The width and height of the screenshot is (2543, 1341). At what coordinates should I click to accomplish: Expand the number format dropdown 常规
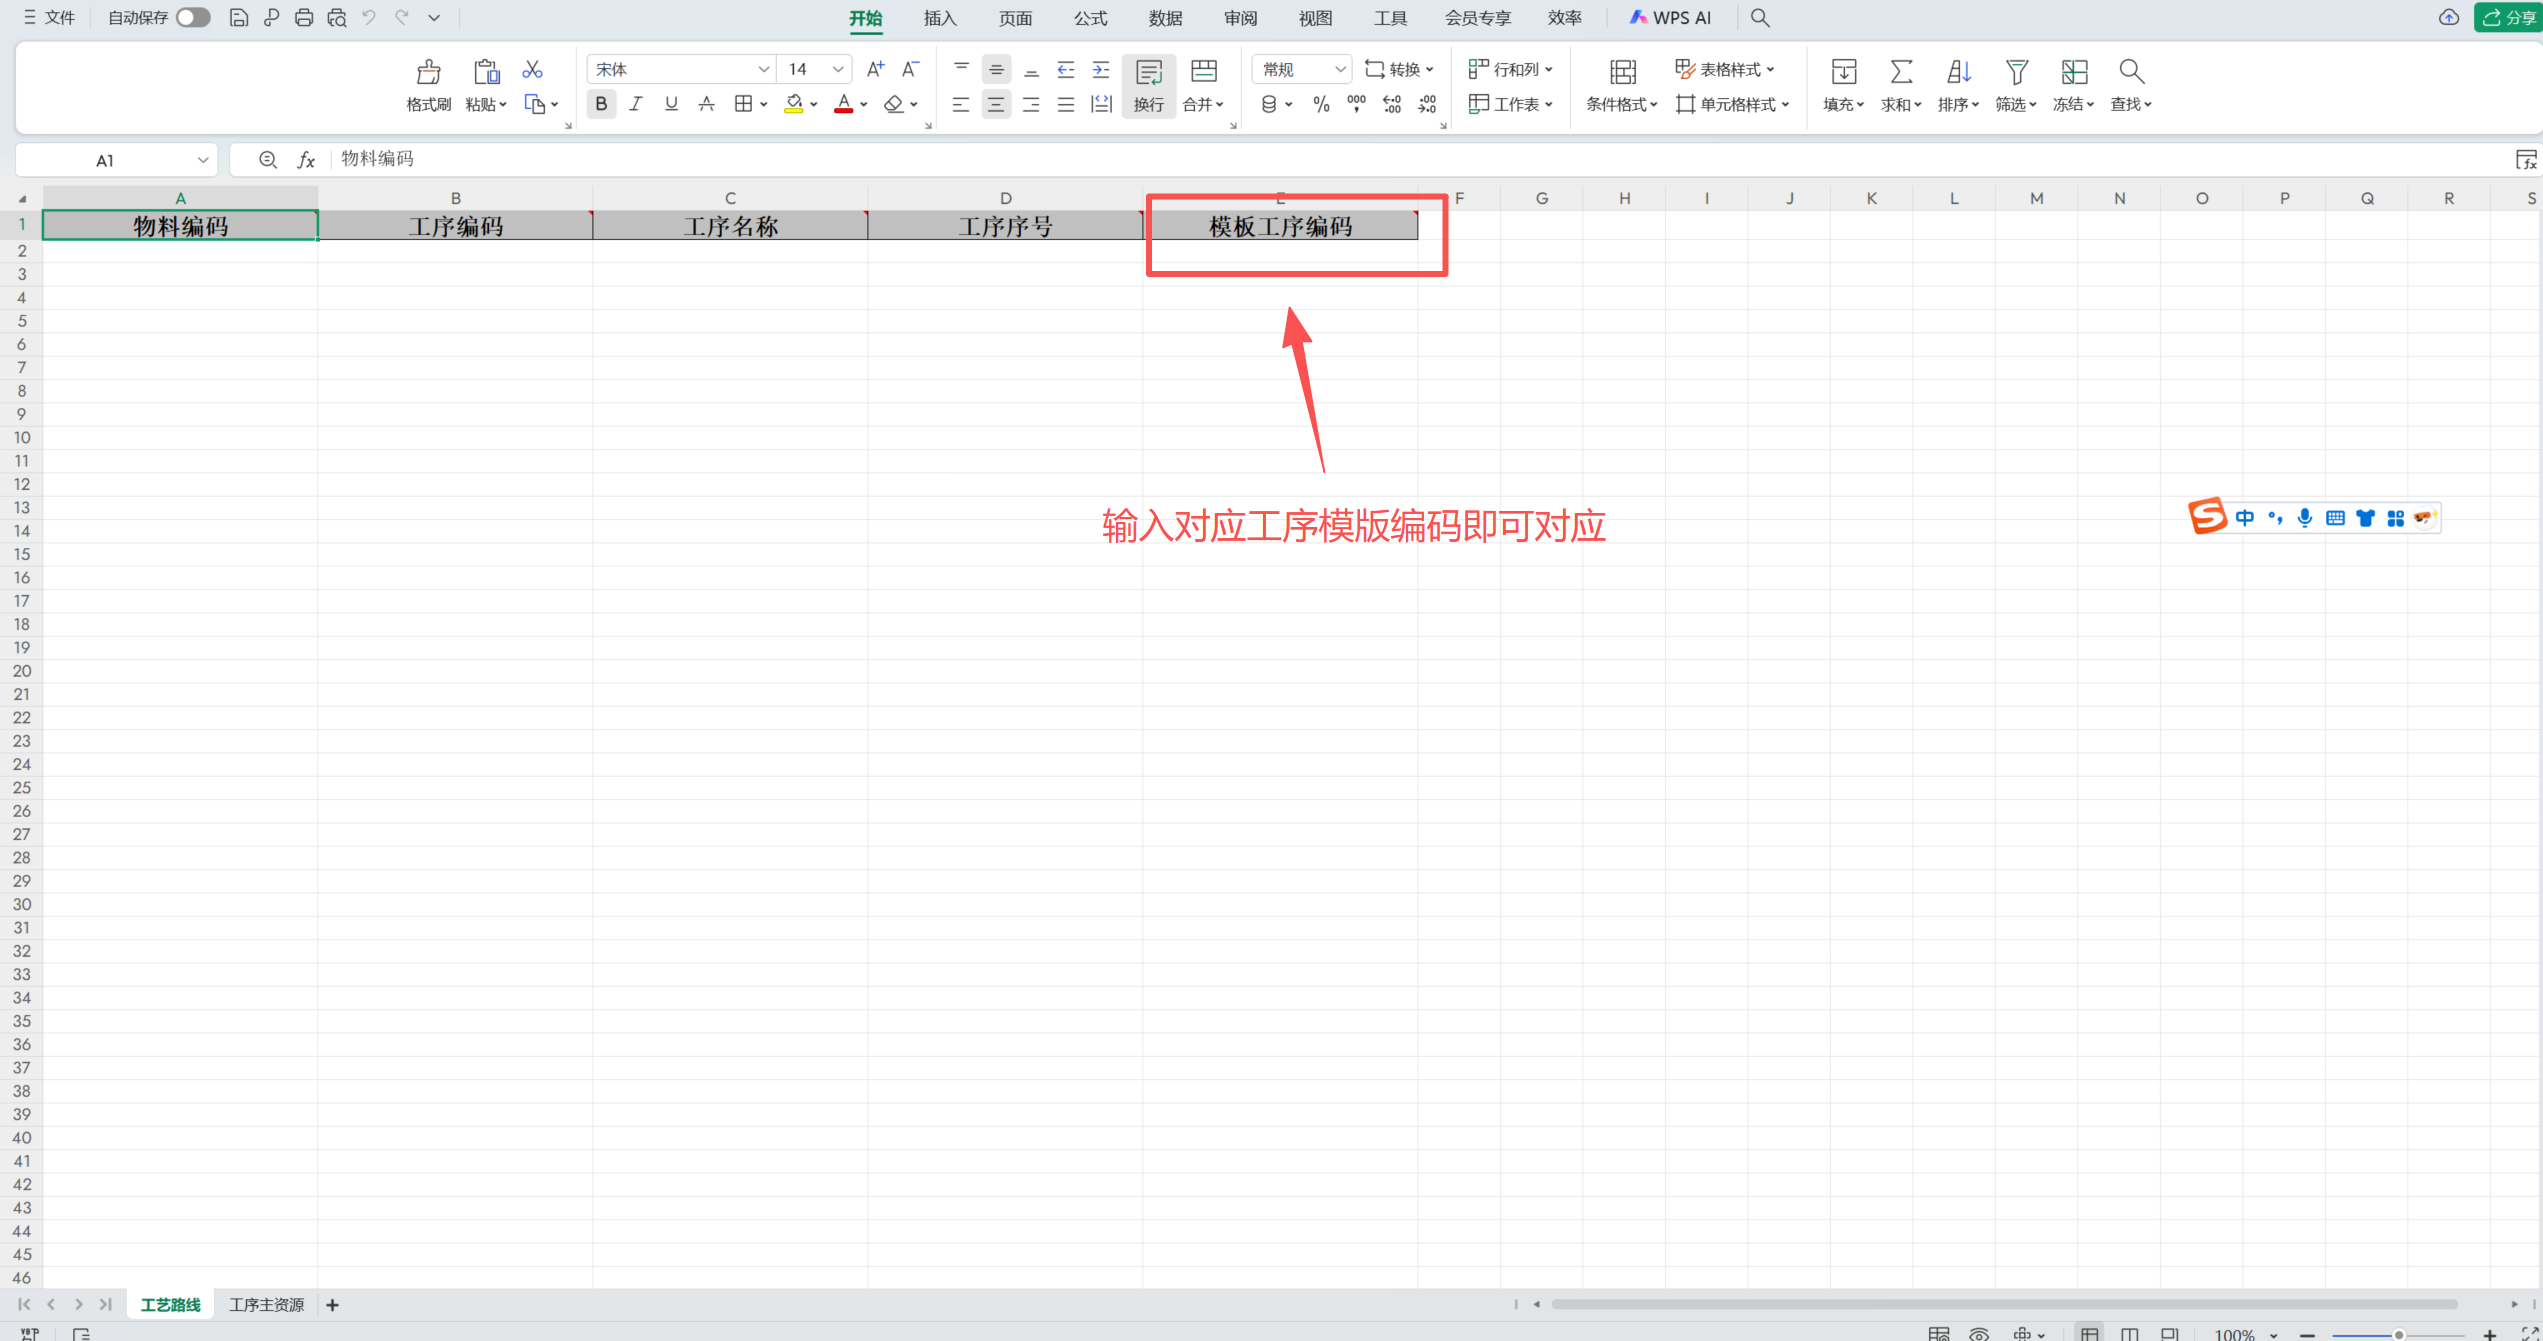pos(1339,69)
